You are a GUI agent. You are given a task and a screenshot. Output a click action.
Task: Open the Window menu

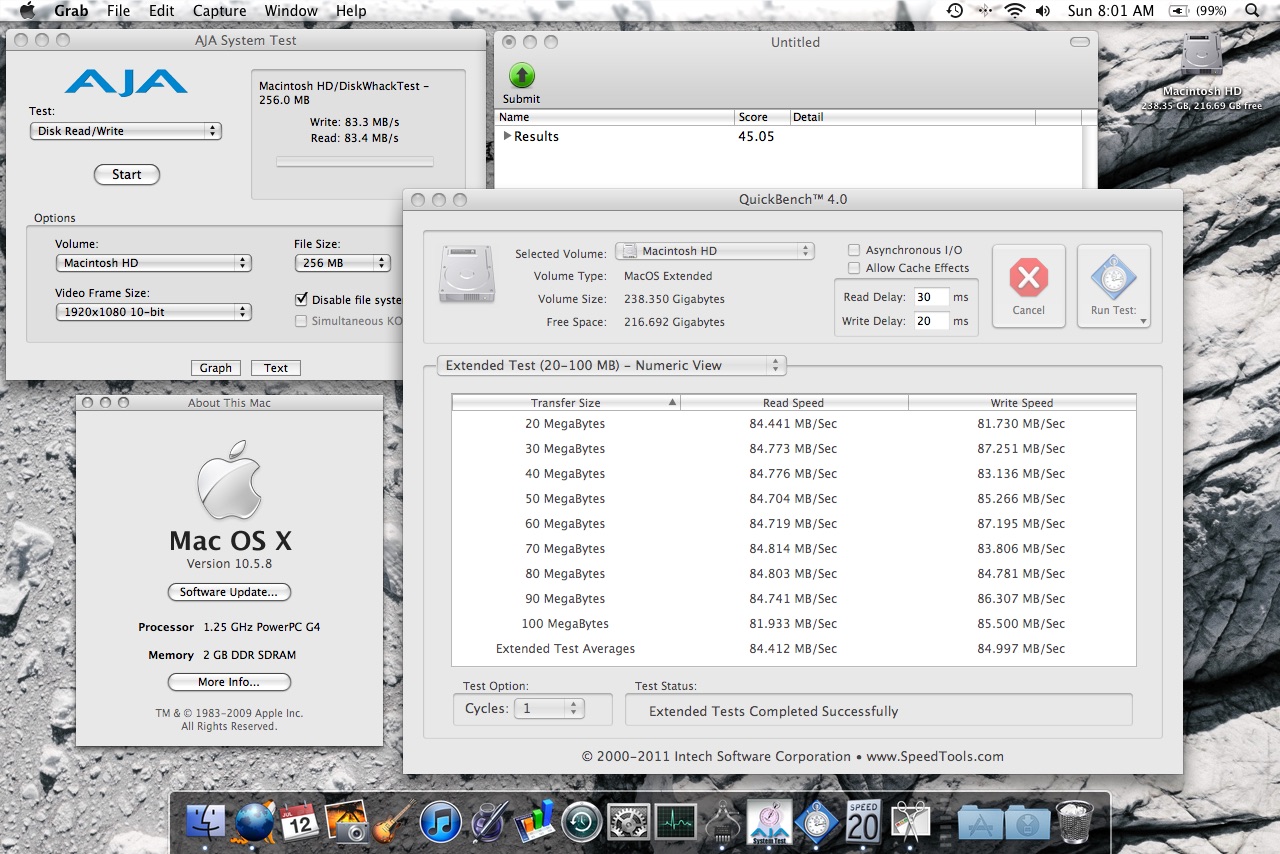[291, 11]
